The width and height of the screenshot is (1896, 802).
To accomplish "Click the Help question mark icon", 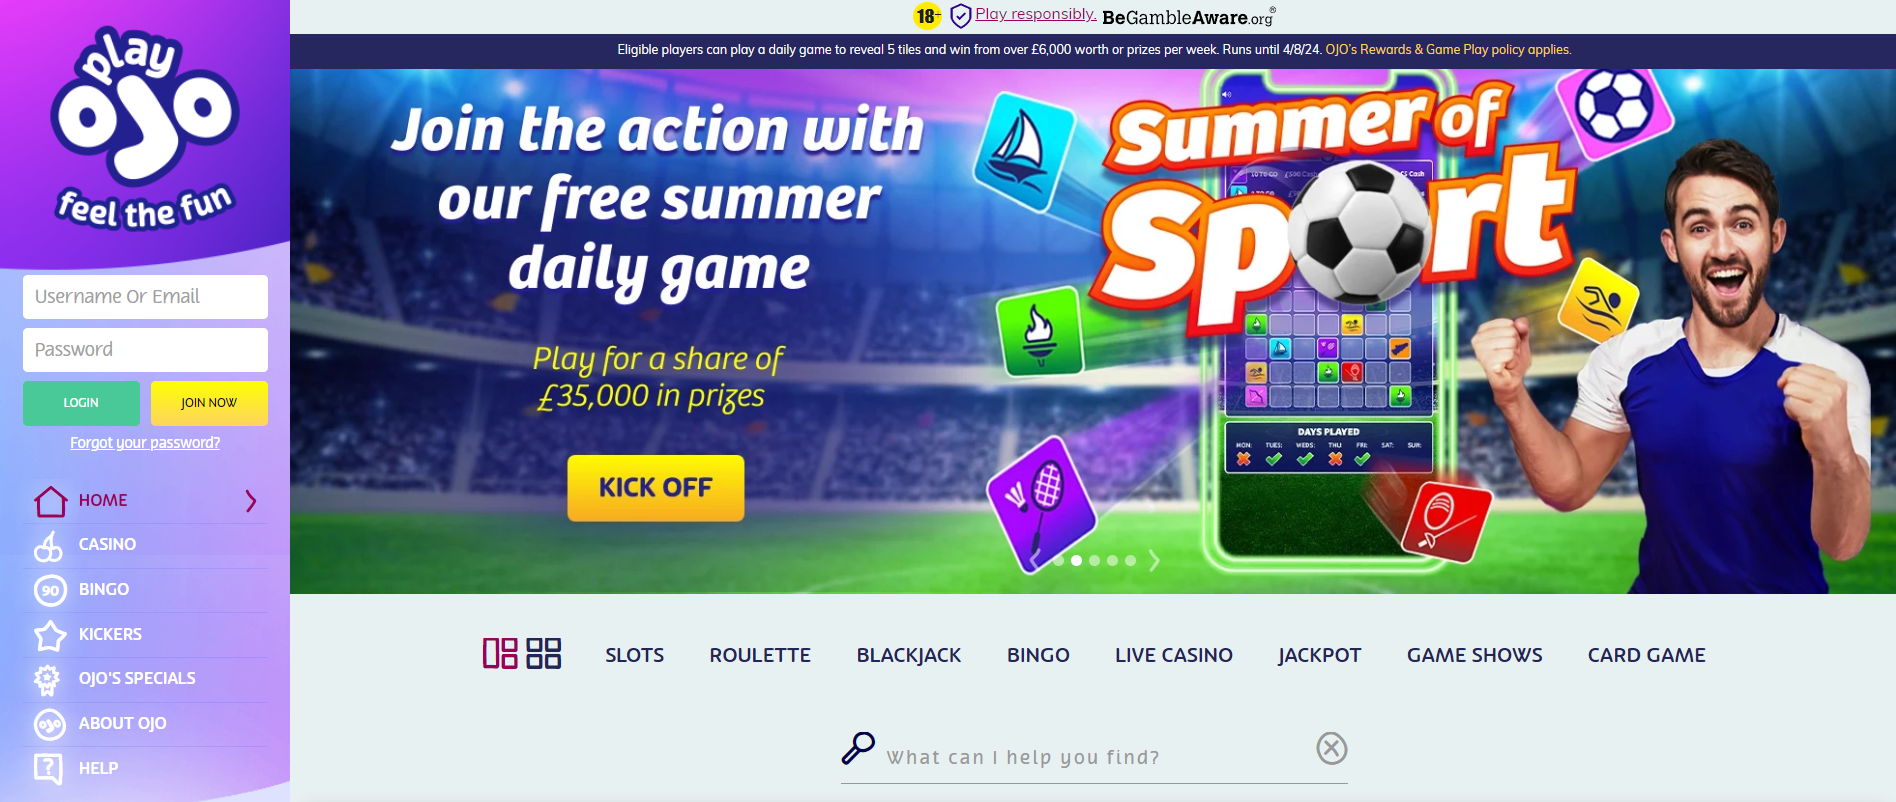I will (48, 768).
